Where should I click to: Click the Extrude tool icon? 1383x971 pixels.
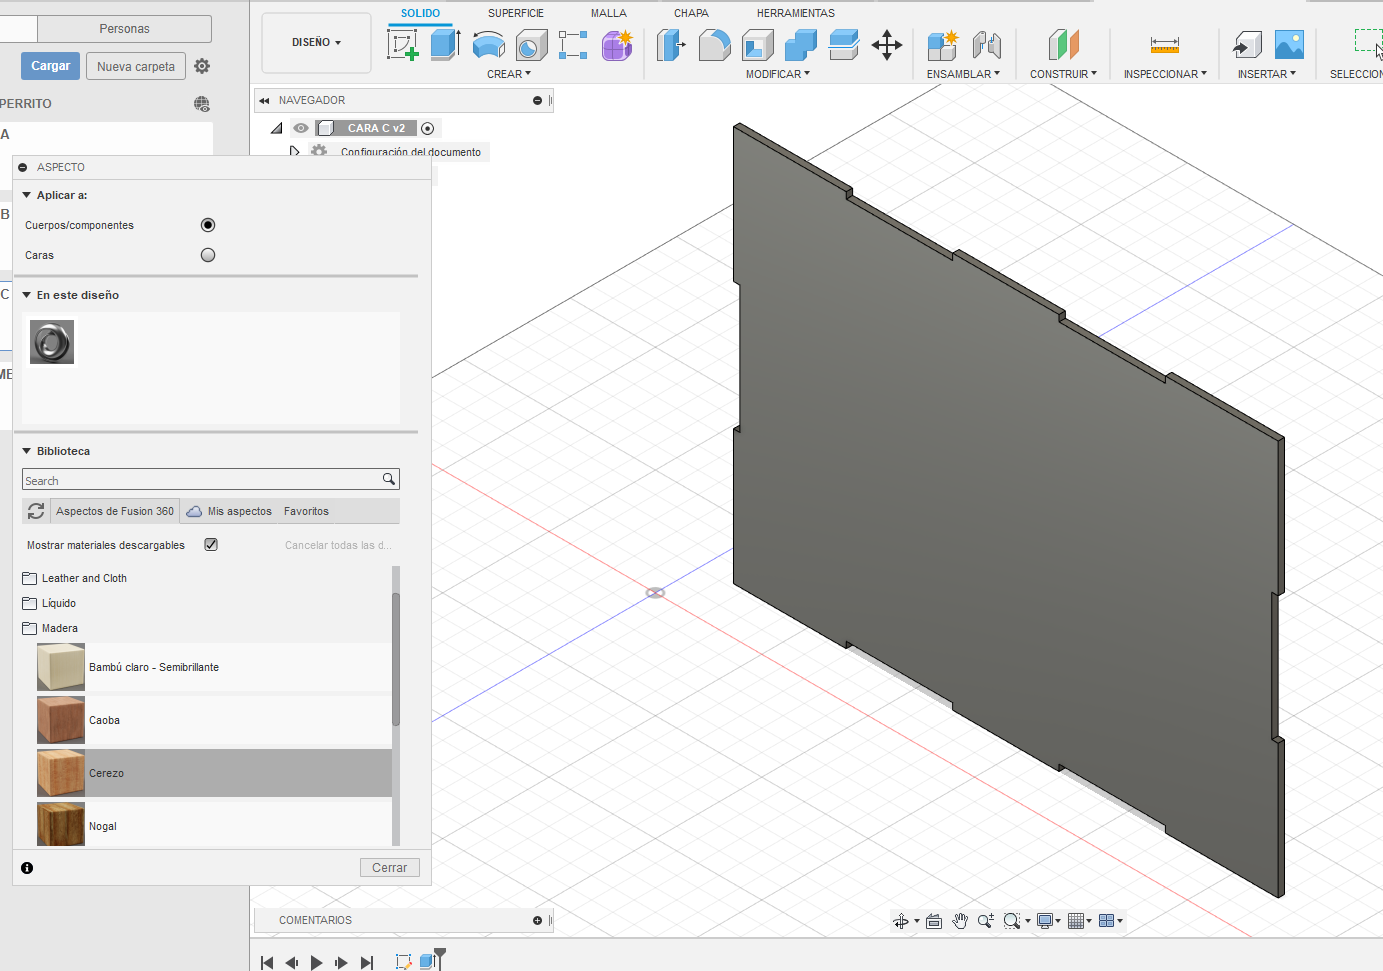pyautogui.click(x=445, y=45)
